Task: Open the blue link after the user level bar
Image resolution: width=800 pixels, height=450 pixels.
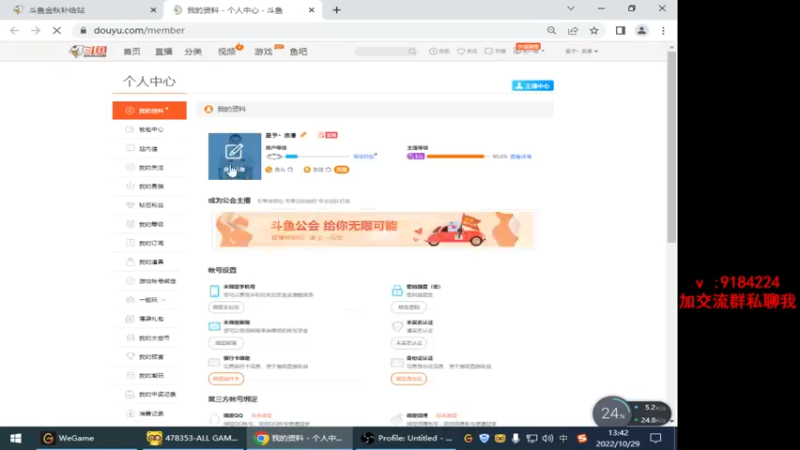Action: (365, 156)
